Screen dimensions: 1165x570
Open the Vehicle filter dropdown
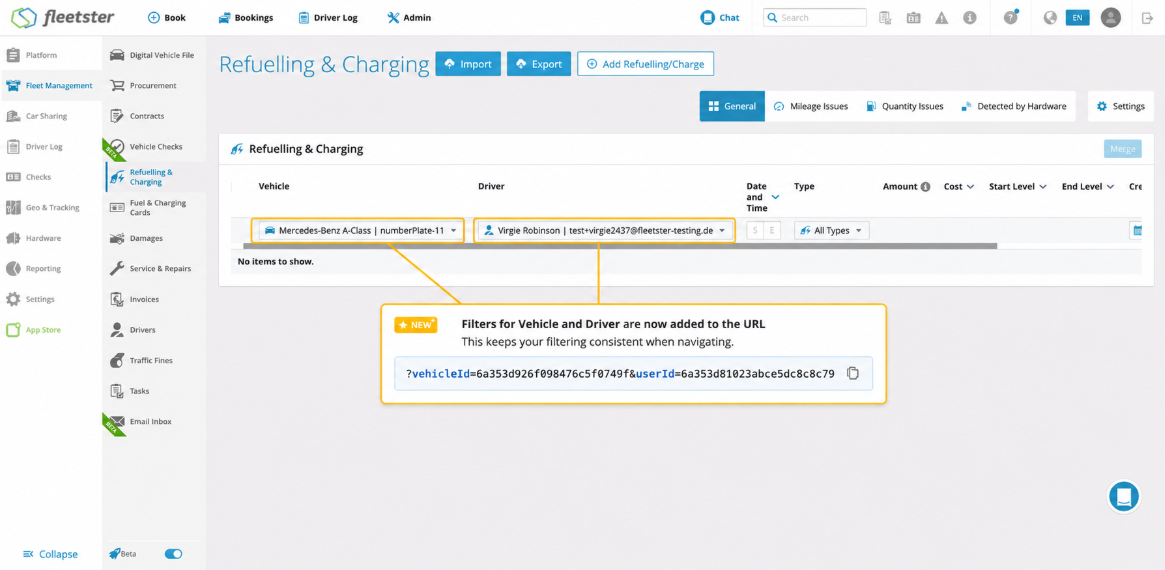[358, 230]
